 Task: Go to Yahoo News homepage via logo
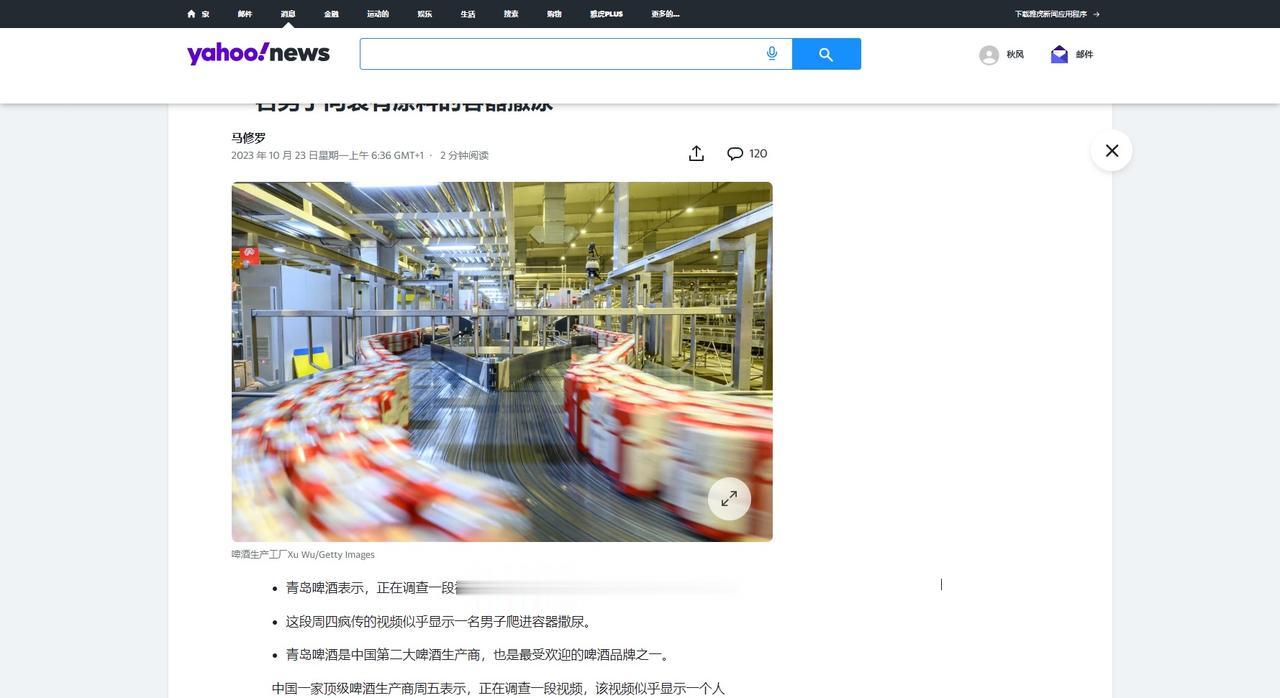click(x=258, y=54)
